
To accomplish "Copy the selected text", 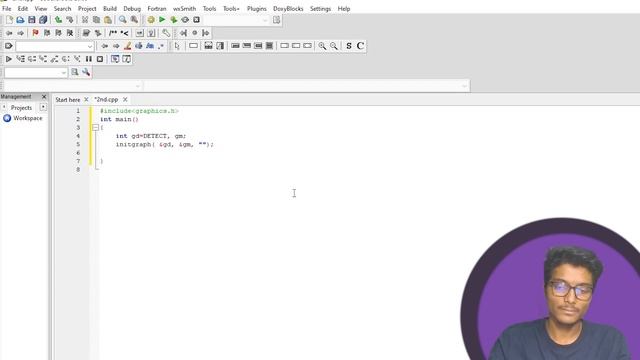I will (x=96, y=20).
